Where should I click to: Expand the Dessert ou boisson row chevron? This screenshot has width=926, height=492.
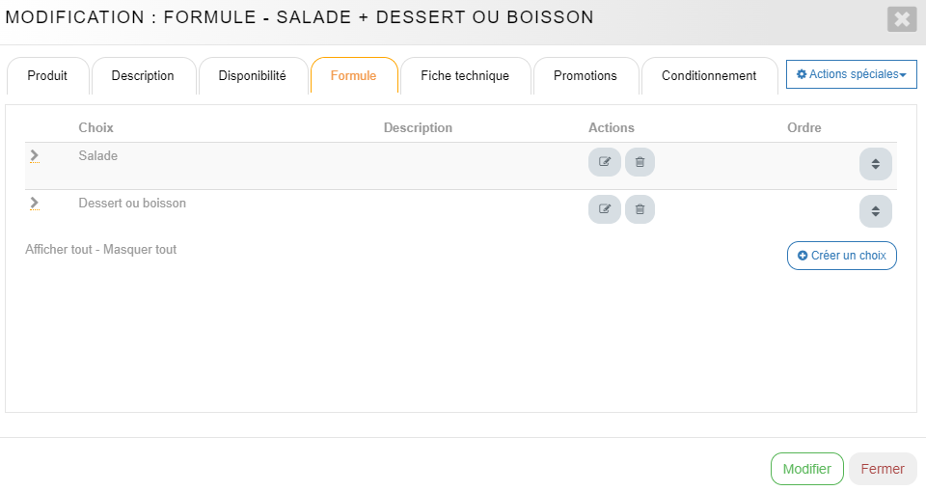[x=34, y=203]
